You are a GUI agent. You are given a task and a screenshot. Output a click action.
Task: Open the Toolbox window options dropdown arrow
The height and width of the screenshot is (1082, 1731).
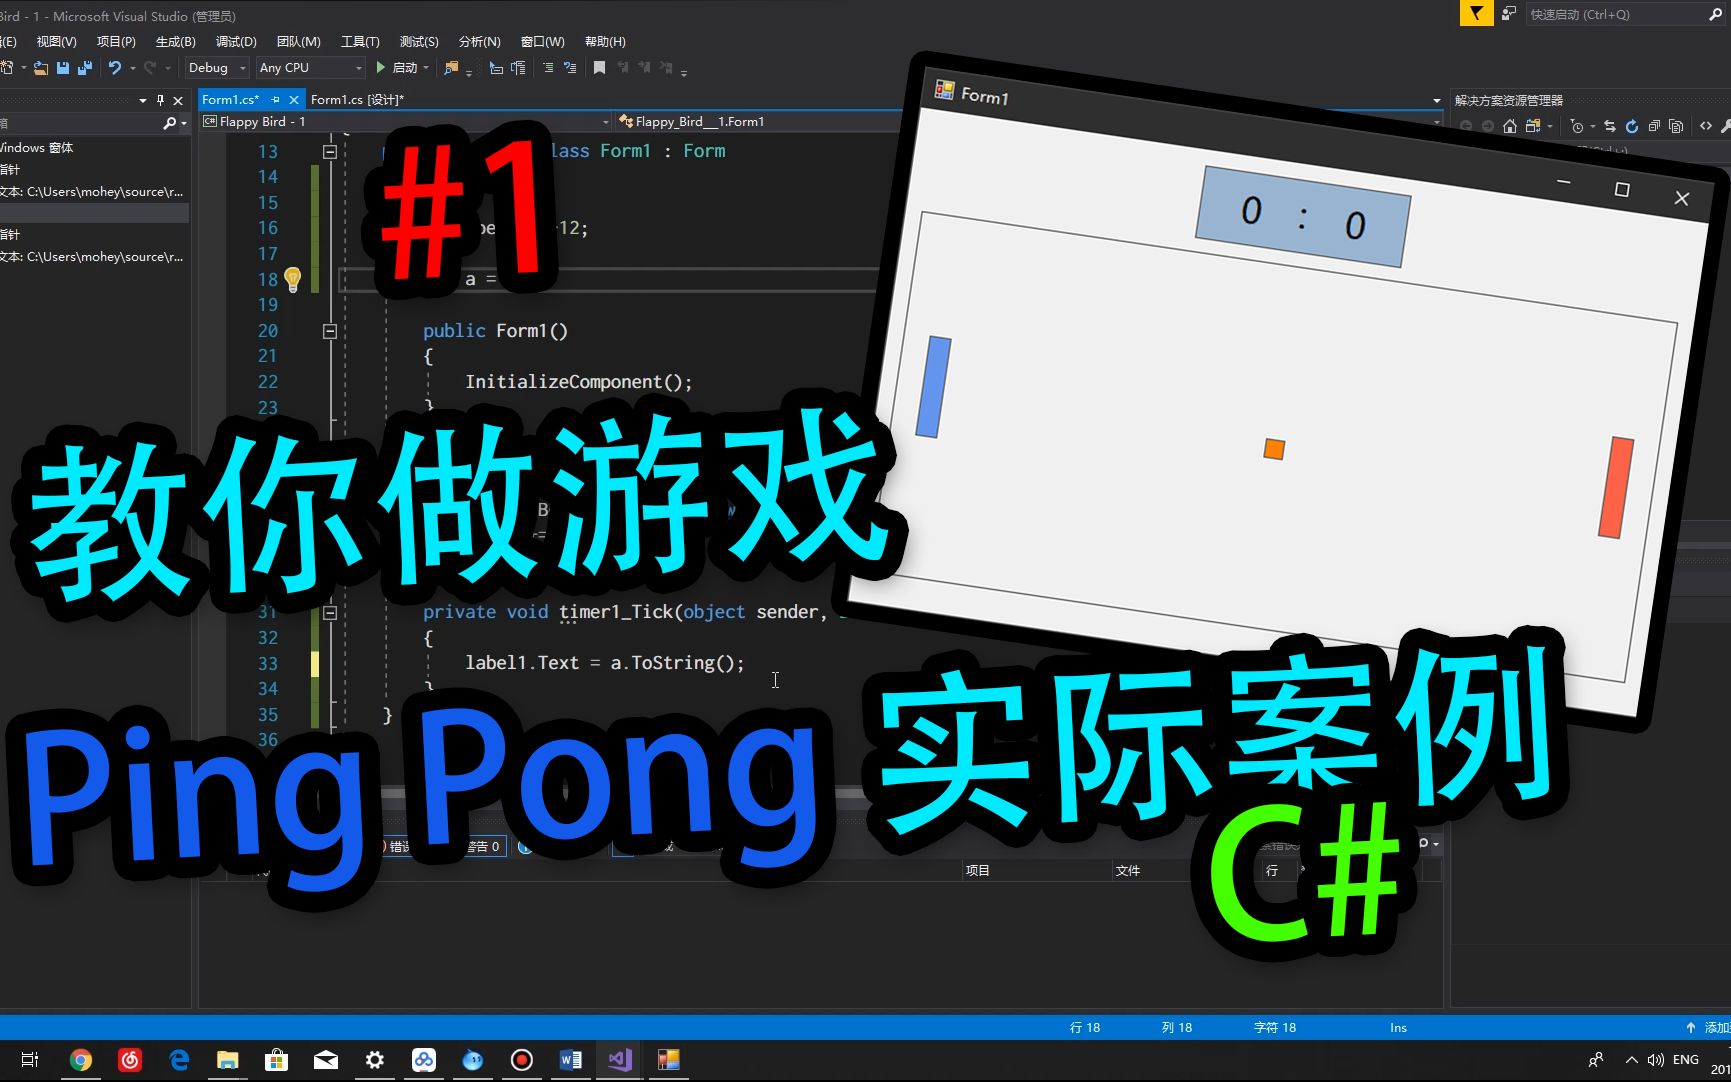[x=143, y=100]
